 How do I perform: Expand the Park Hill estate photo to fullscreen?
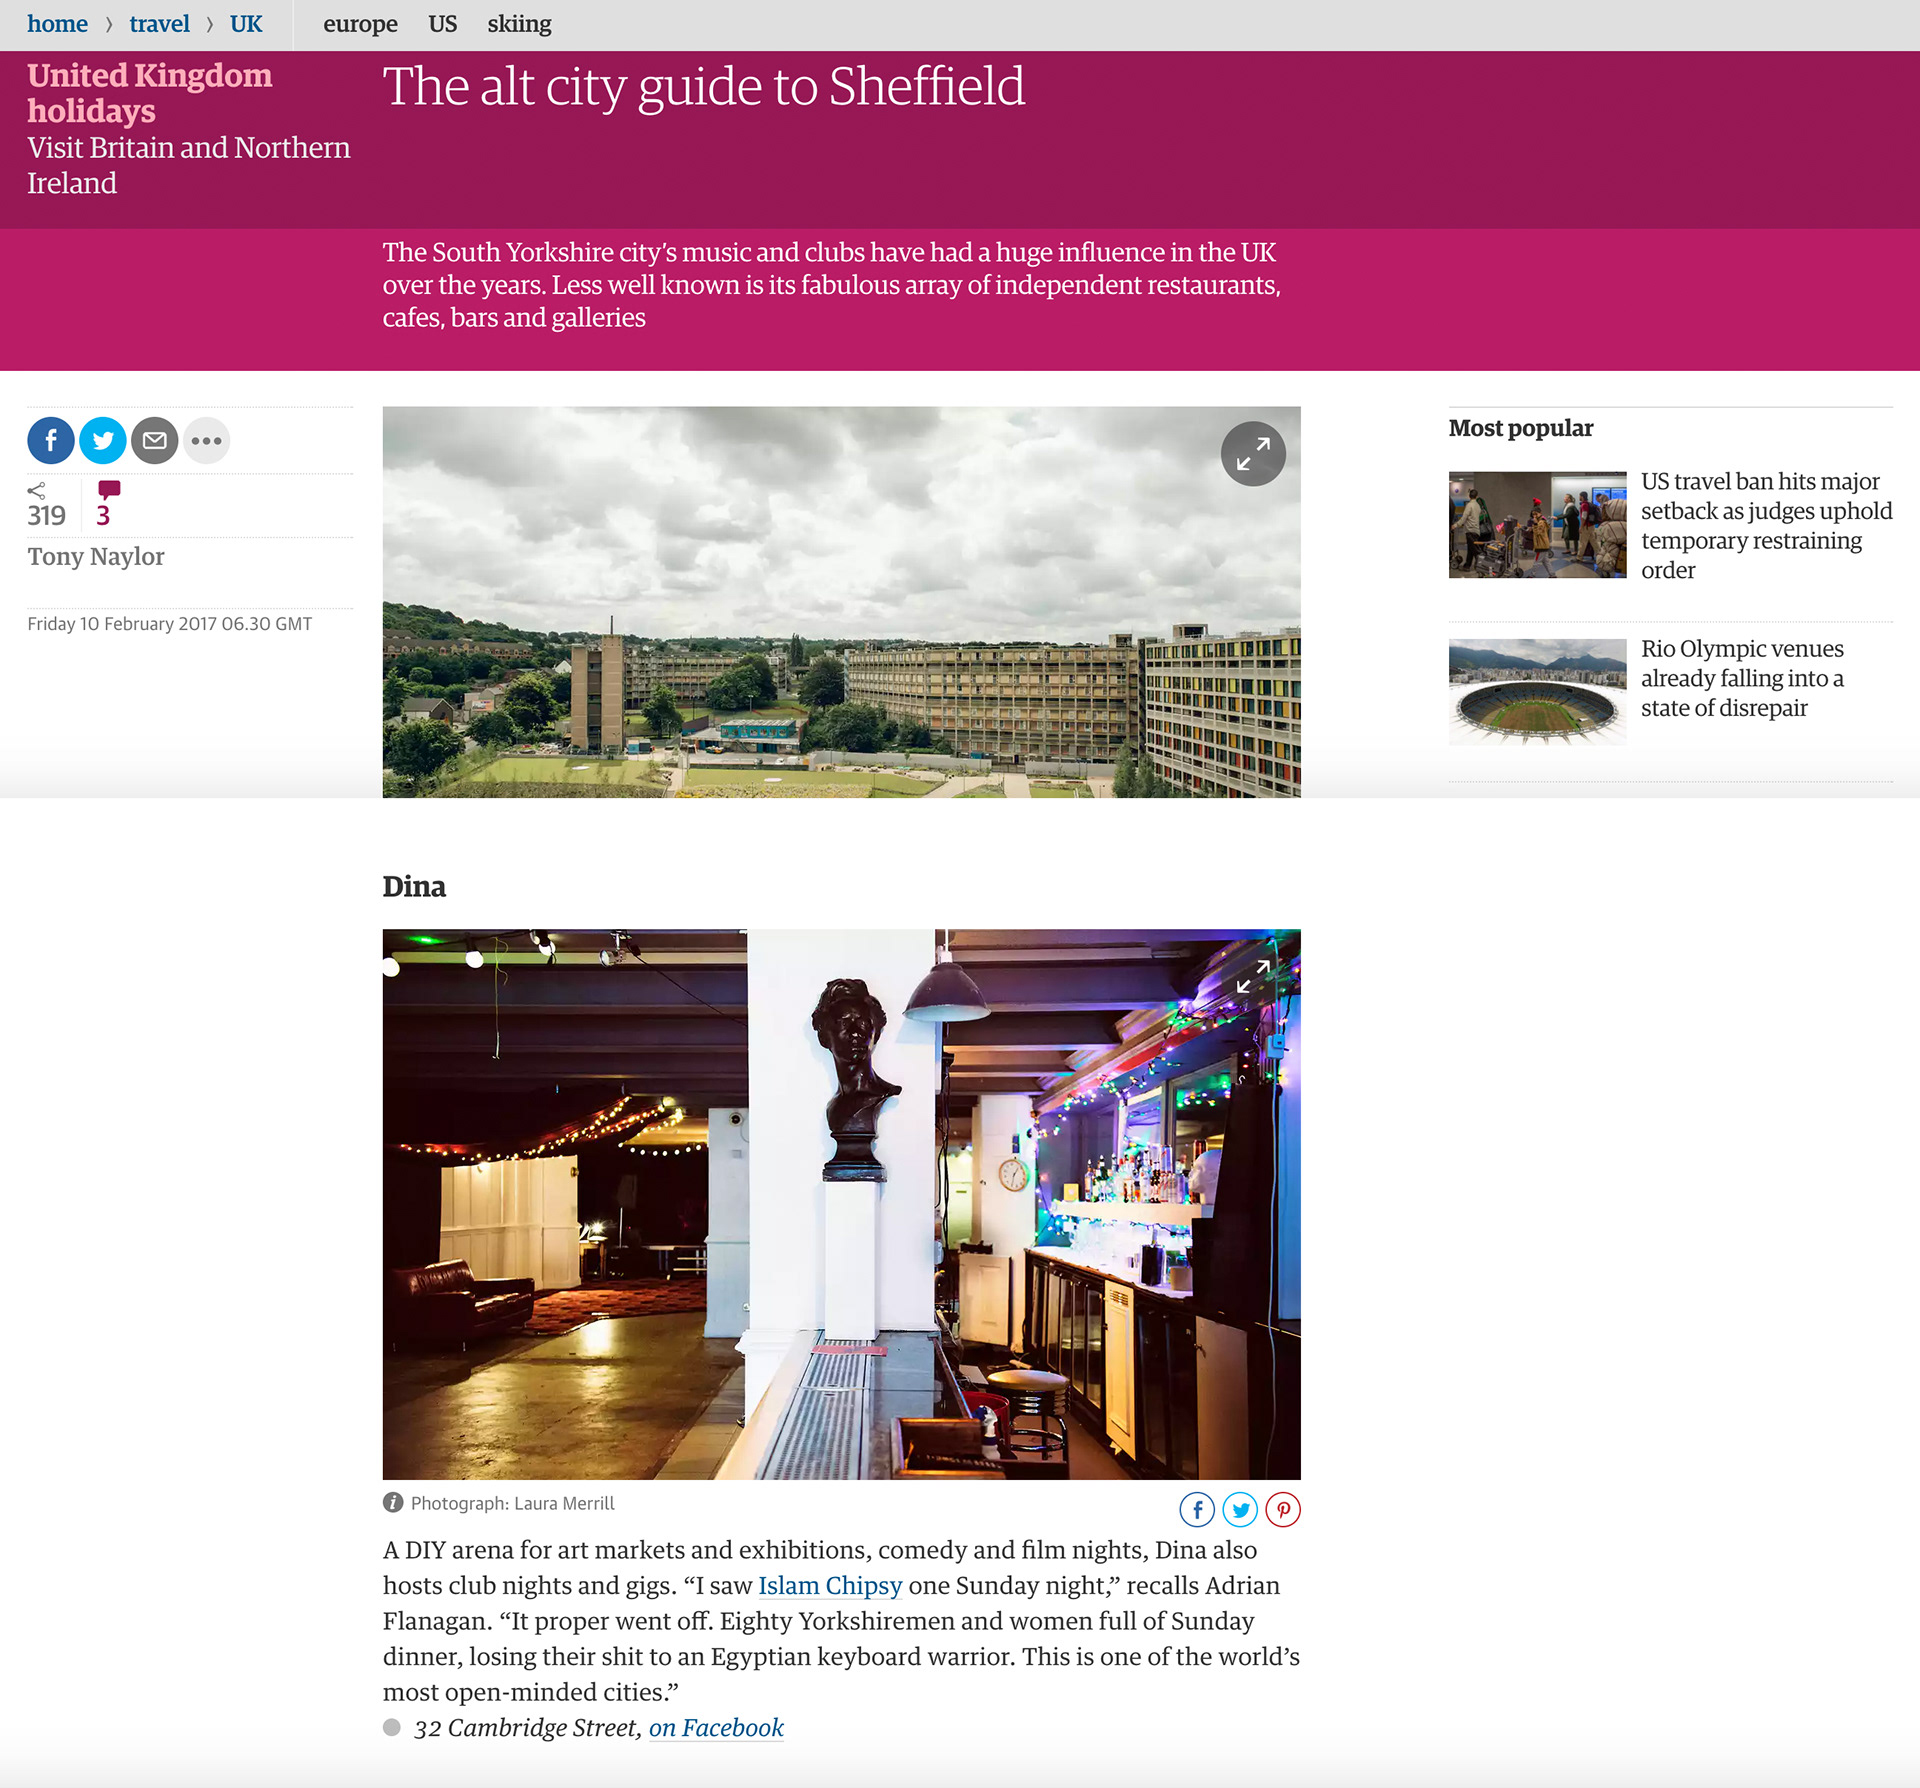1253,453
